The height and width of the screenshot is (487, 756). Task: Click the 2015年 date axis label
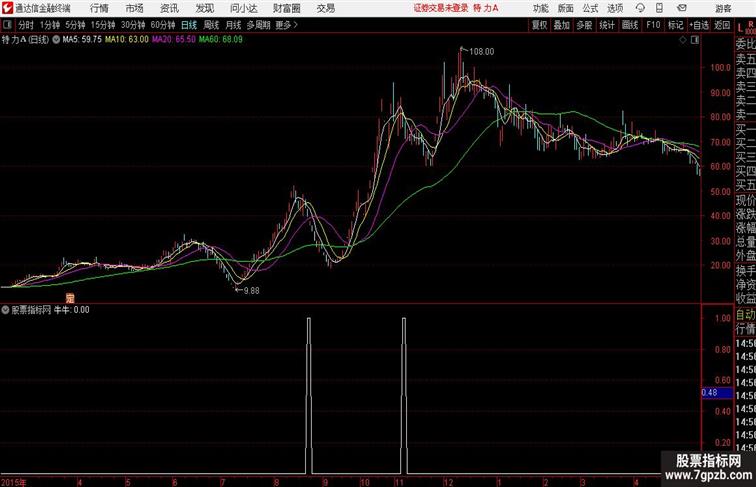click(14, 482)
